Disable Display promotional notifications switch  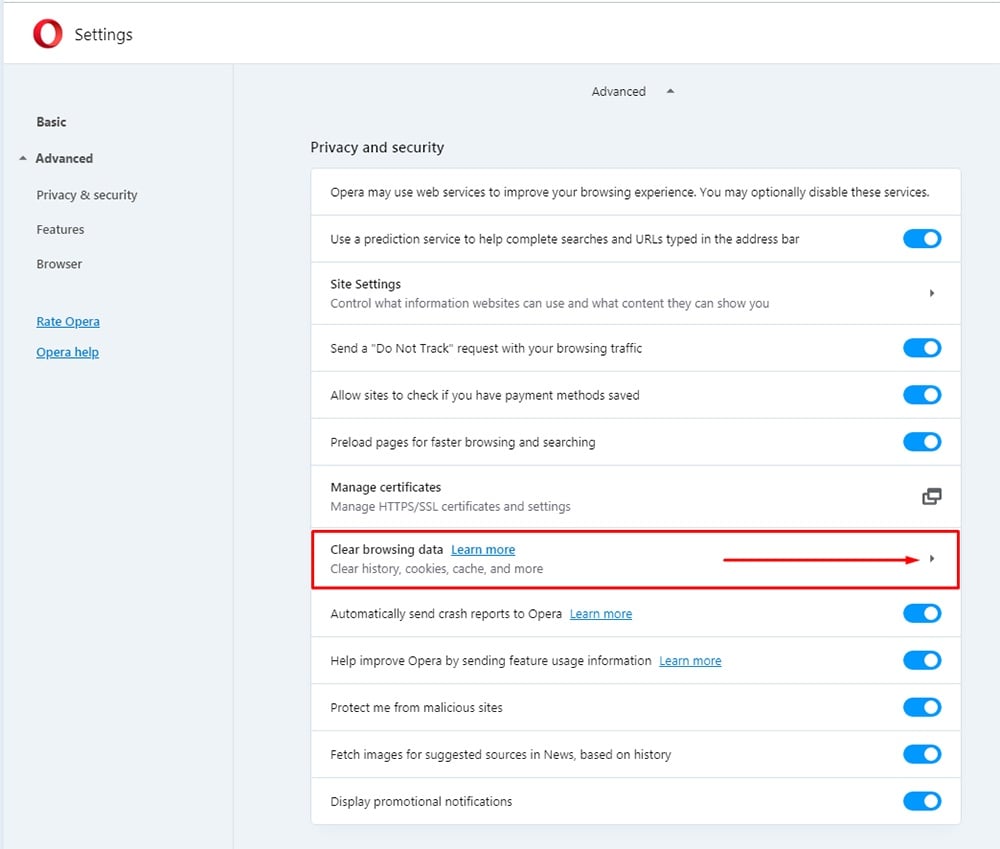[x=922, y=801]
